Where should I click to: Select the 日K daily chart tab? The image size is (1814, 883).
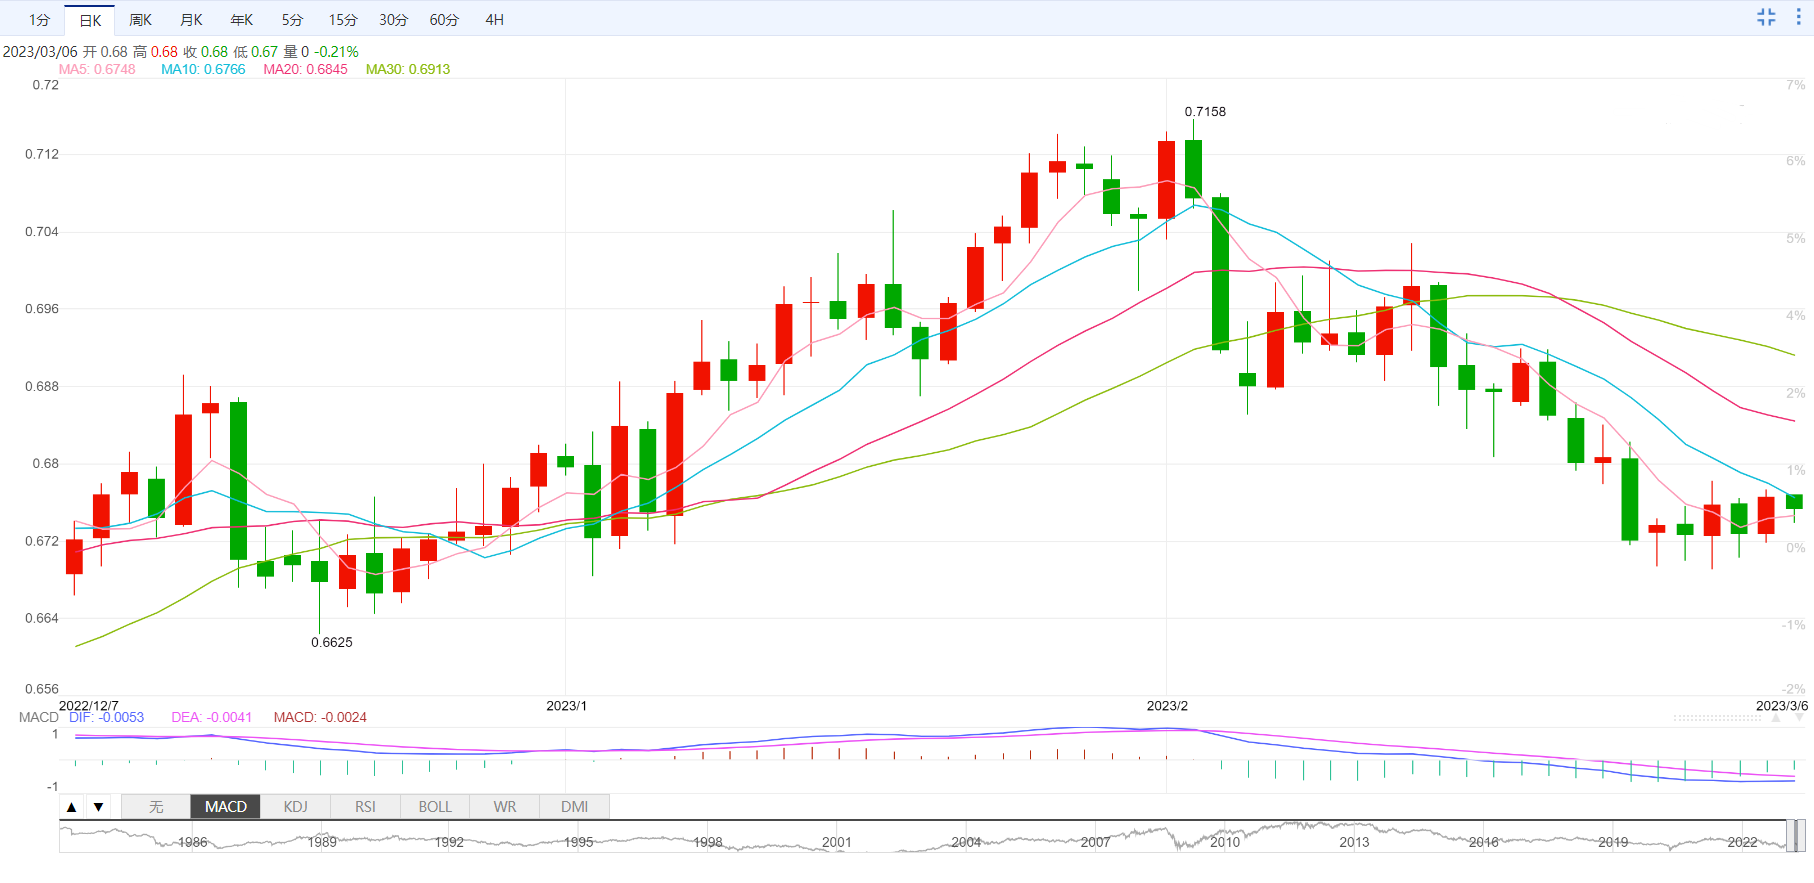point(90,20)
